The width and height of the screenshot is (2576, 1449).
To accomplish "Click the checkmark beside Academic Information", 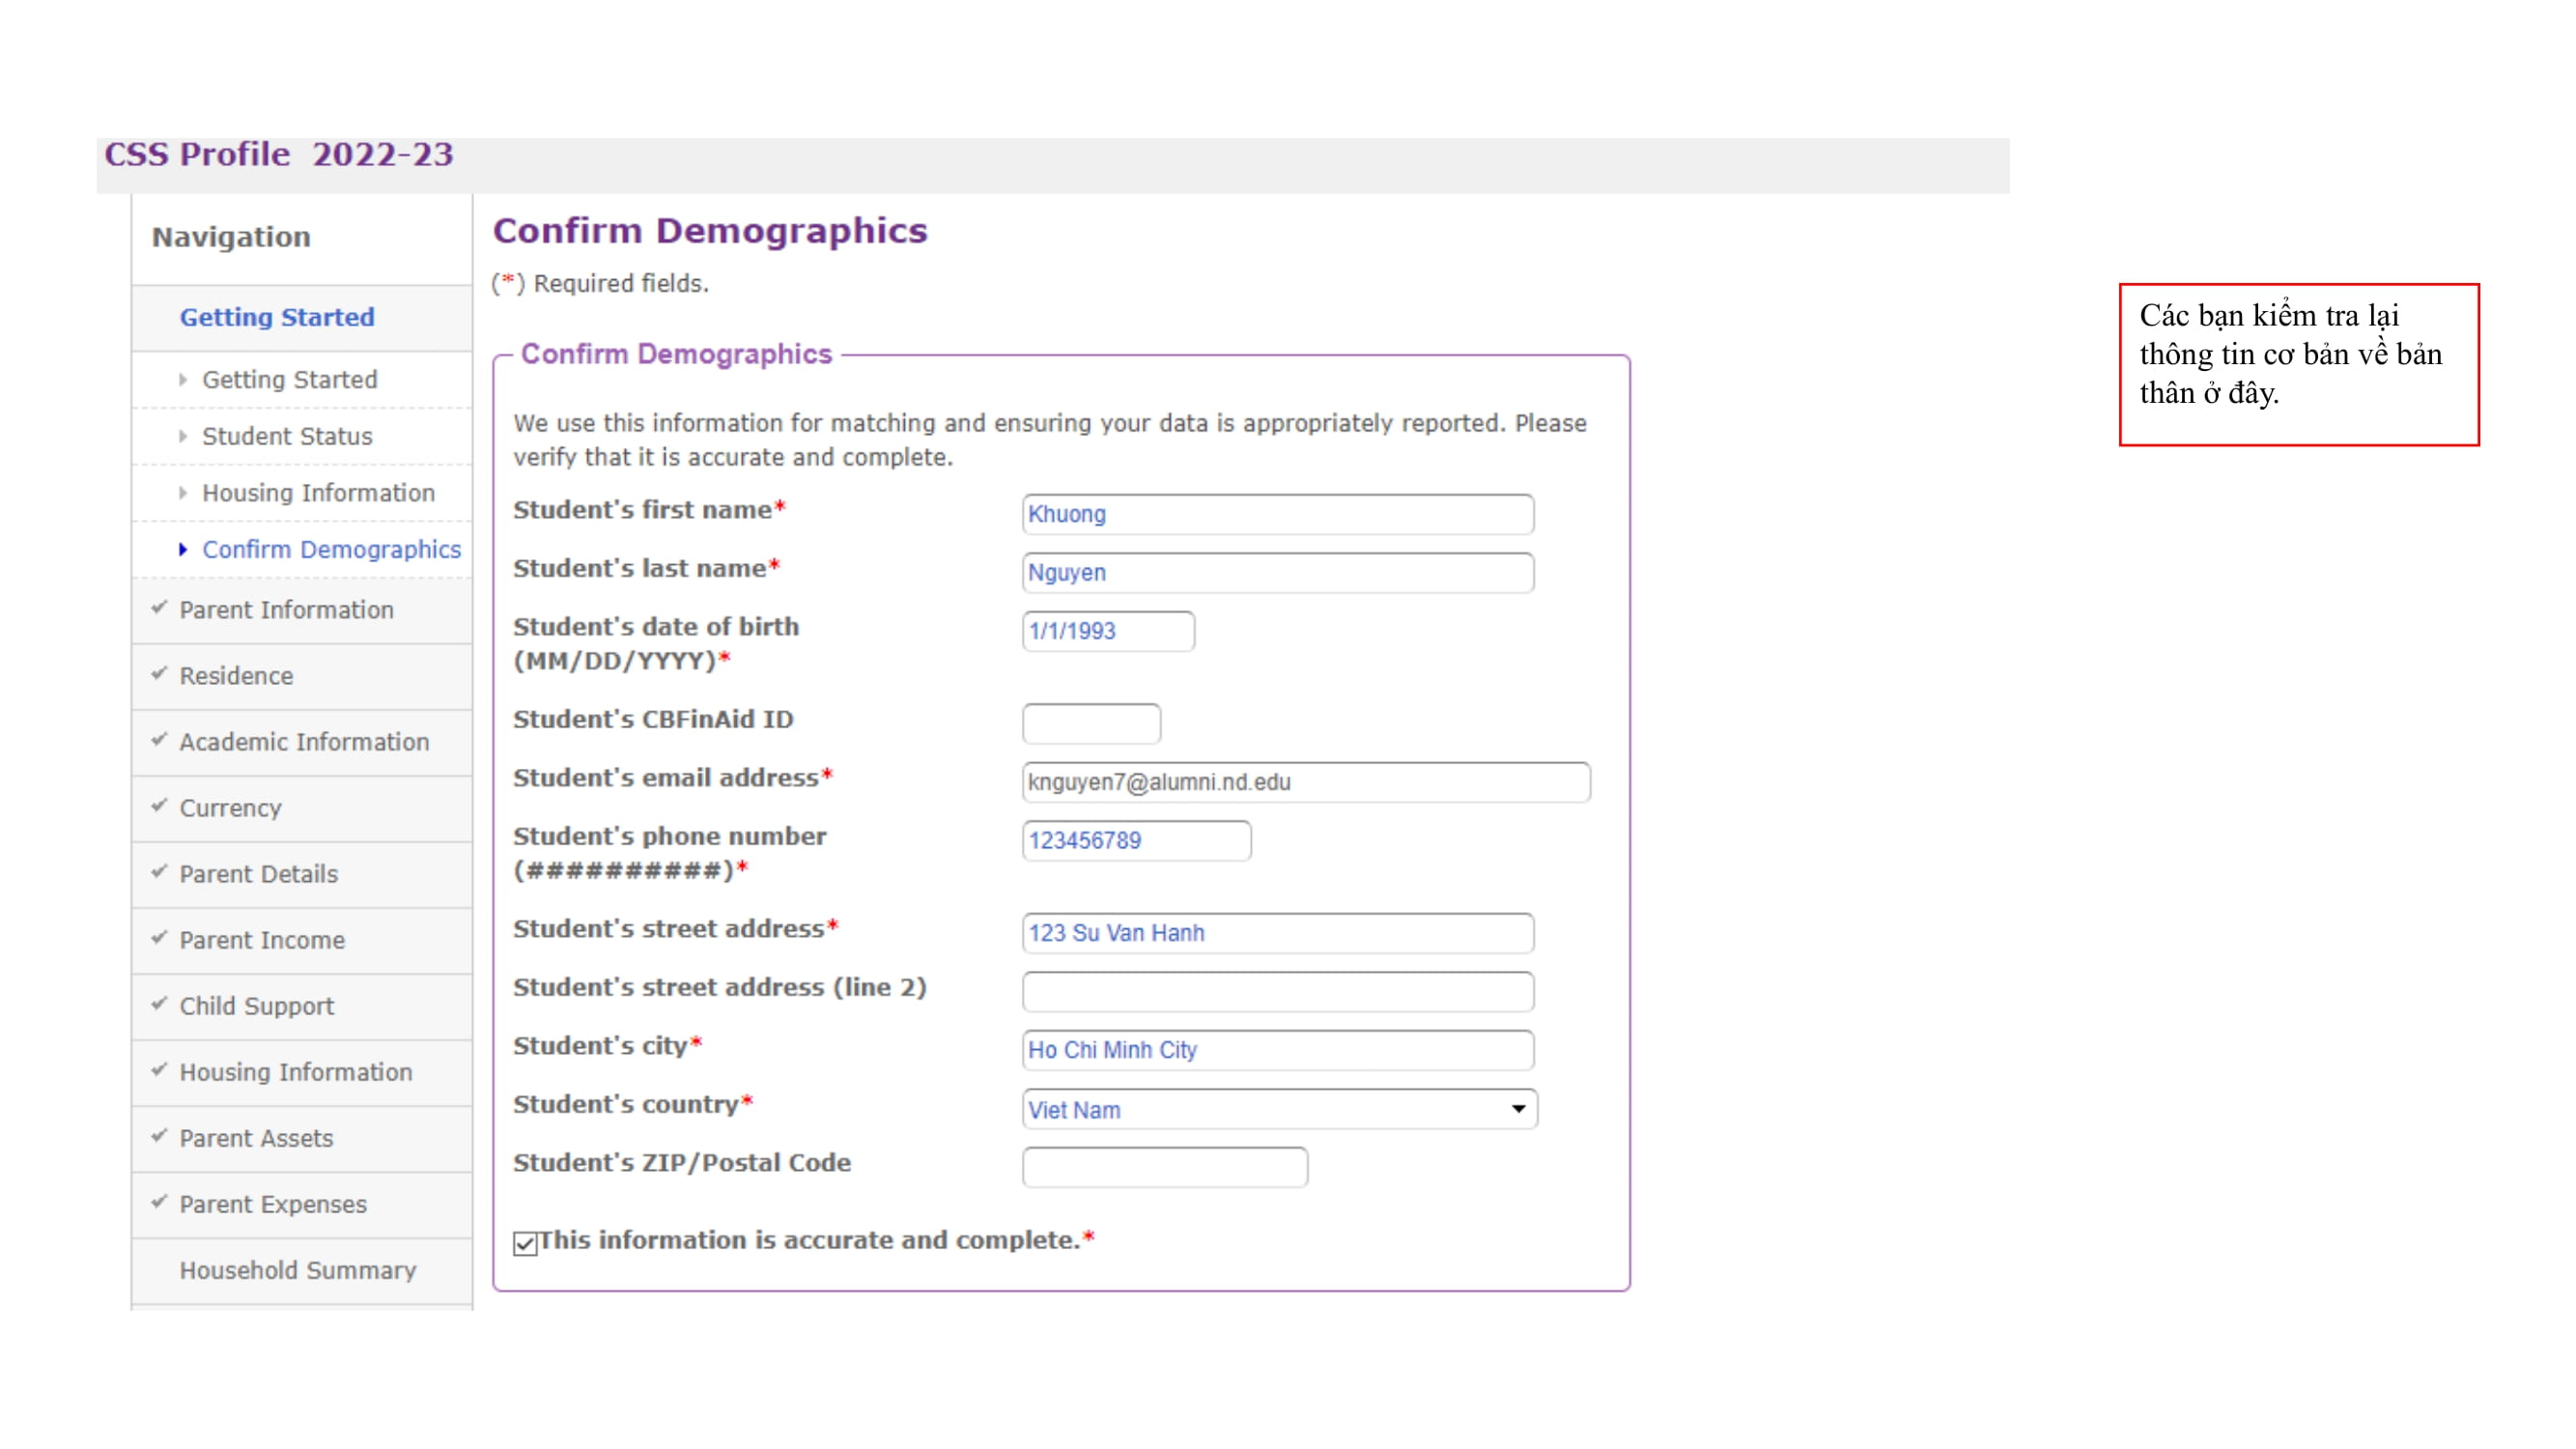I will pyautogui.click(x=160, y=741).
